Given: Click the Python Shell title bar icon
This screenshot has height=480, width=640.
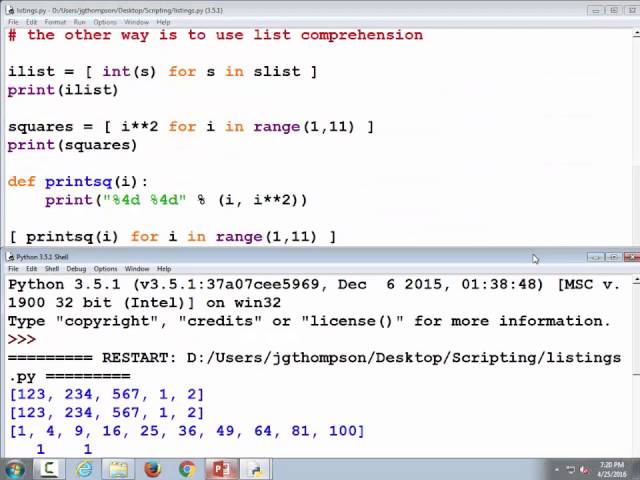Looking at the screenshot, I should click(10, 257).
